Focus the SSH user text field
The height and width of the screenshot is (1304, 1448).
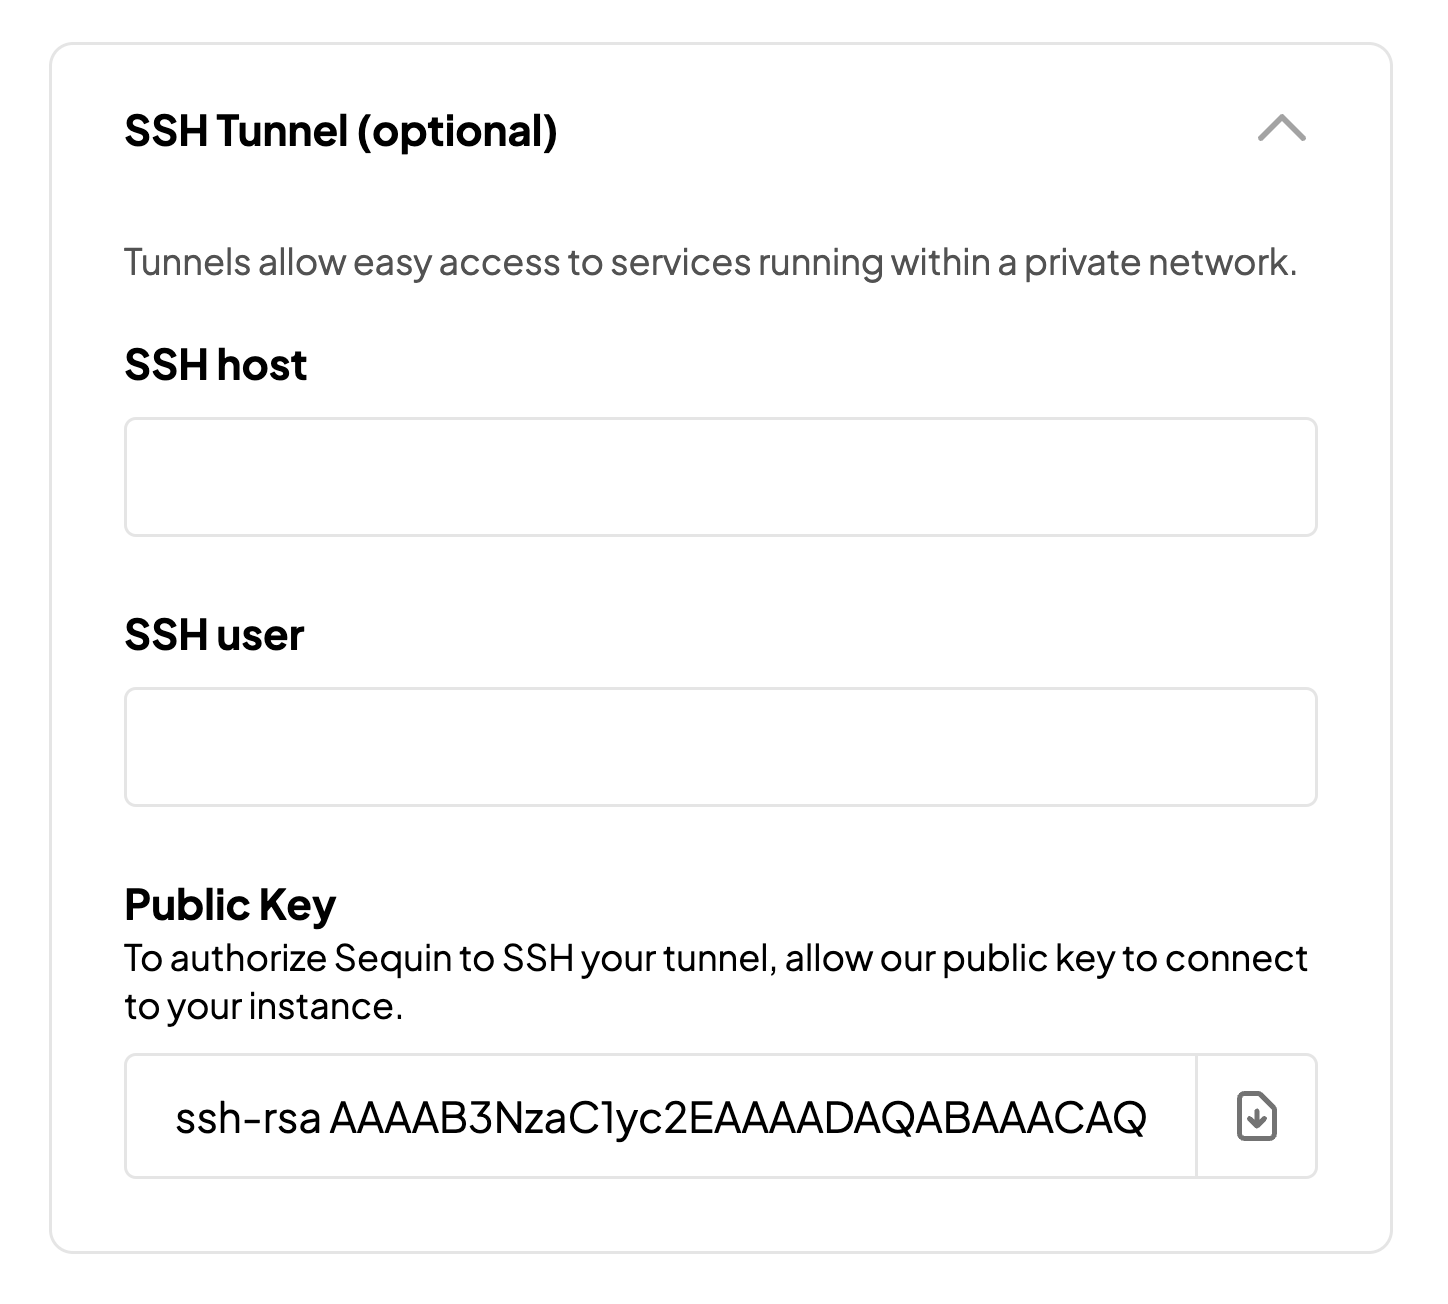tap(720, 747)
